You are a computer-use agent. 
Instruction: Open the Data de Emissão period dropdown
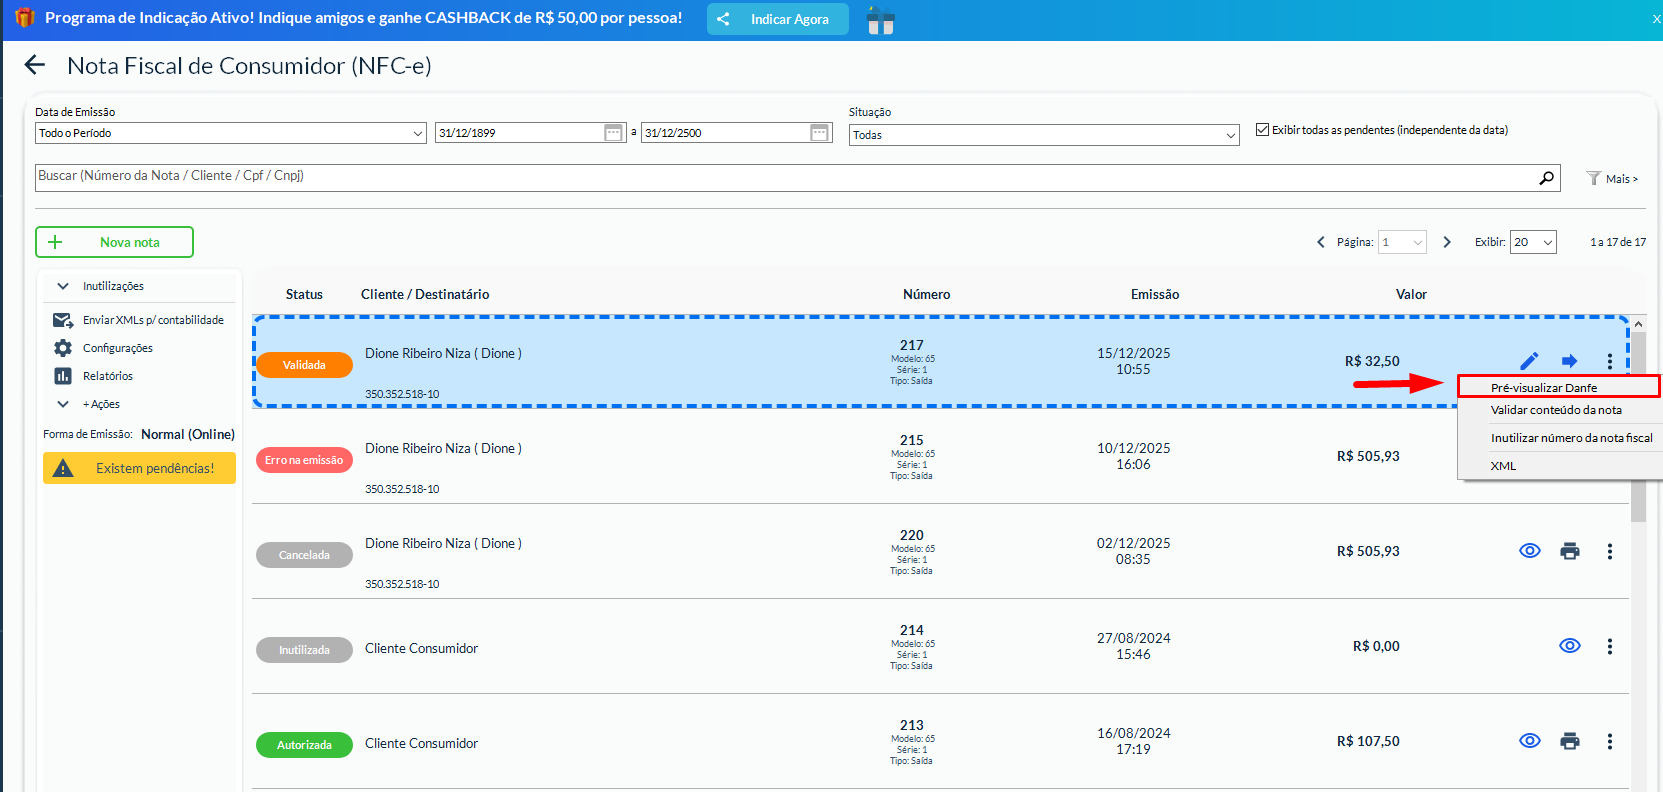tap(231, 133)
